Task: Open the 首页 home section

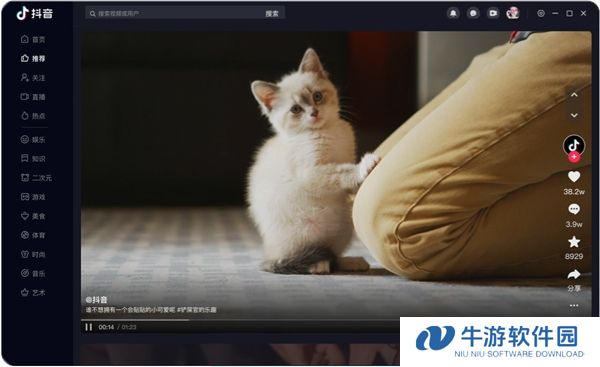Action: pos(33,39)
